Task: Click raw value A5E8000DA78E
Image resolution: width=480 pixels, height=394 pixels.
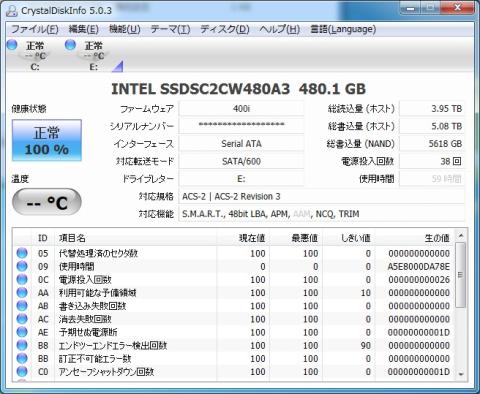Action: [x=419, y=266]
